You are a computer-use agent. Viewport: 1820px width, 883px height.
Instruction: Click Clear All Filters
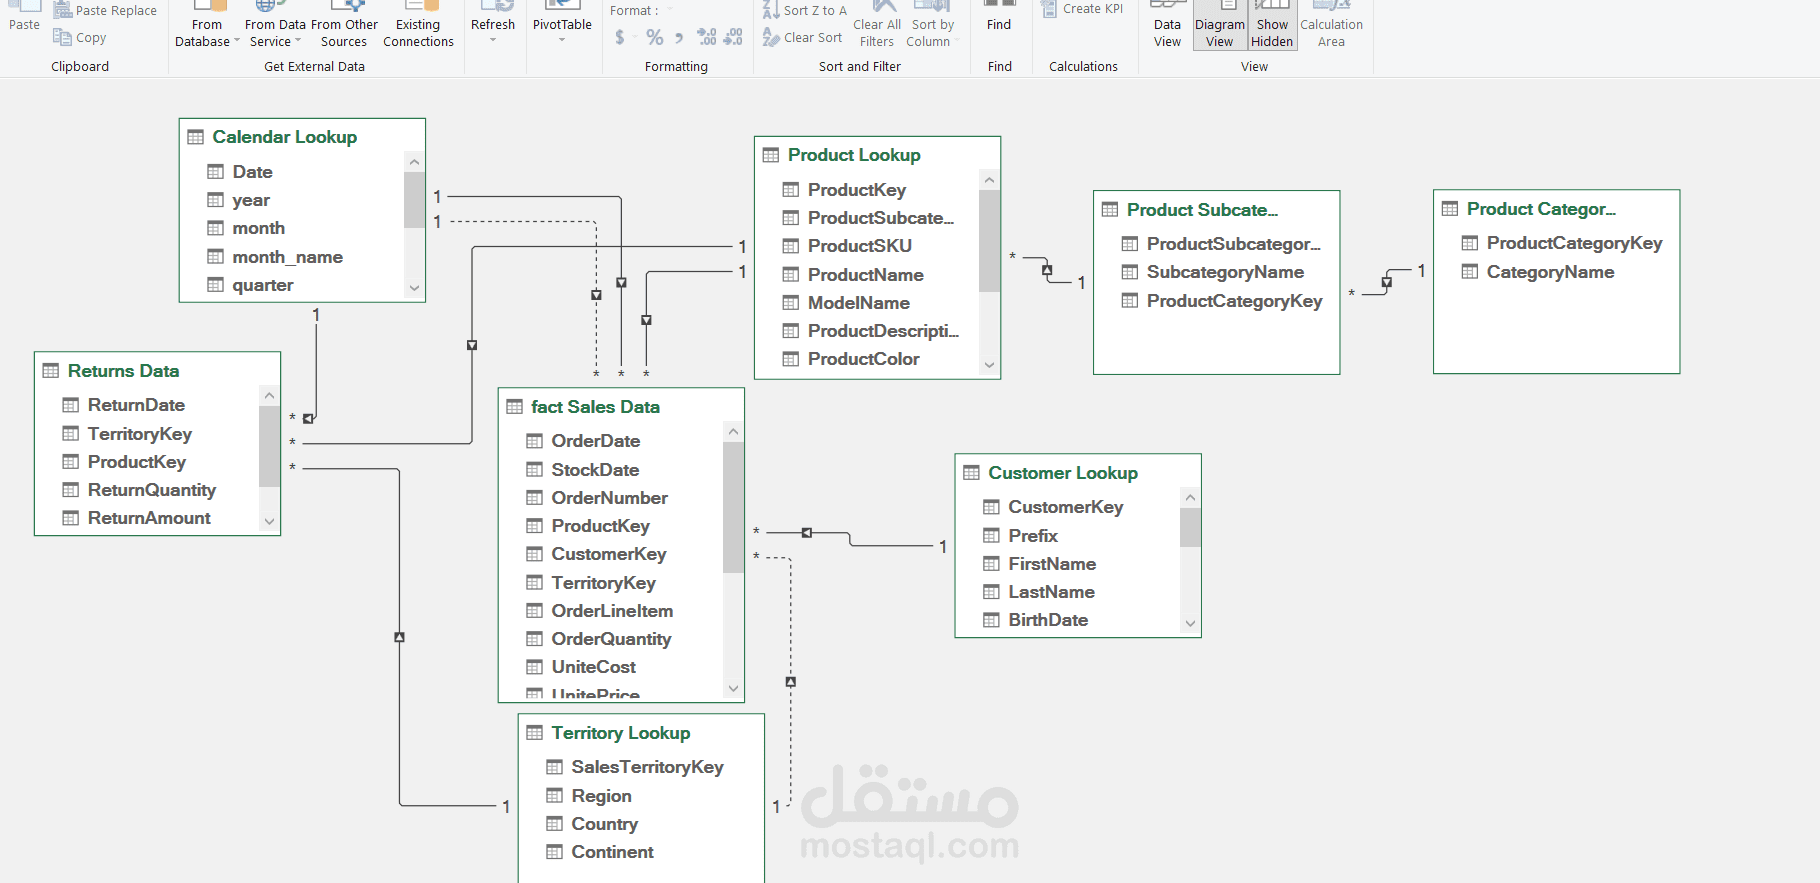(x=877, y=26)
